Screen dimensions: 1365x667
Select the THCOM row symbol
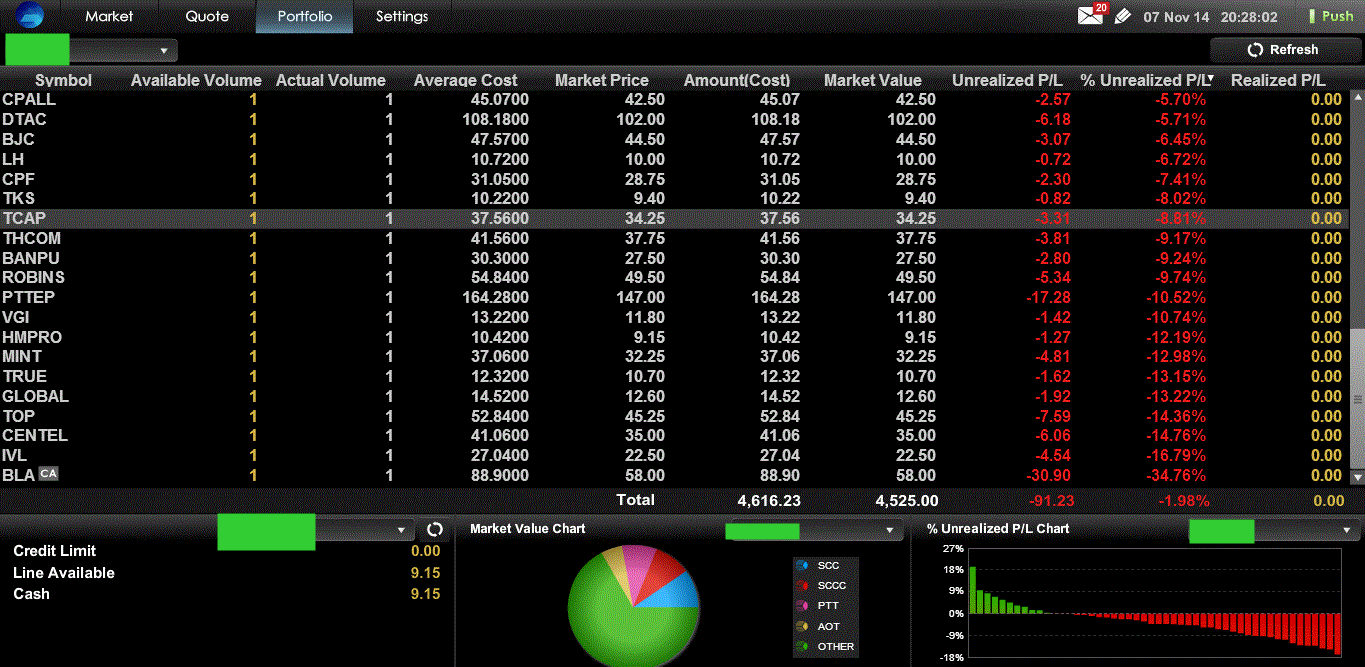(x=31, y=238)
